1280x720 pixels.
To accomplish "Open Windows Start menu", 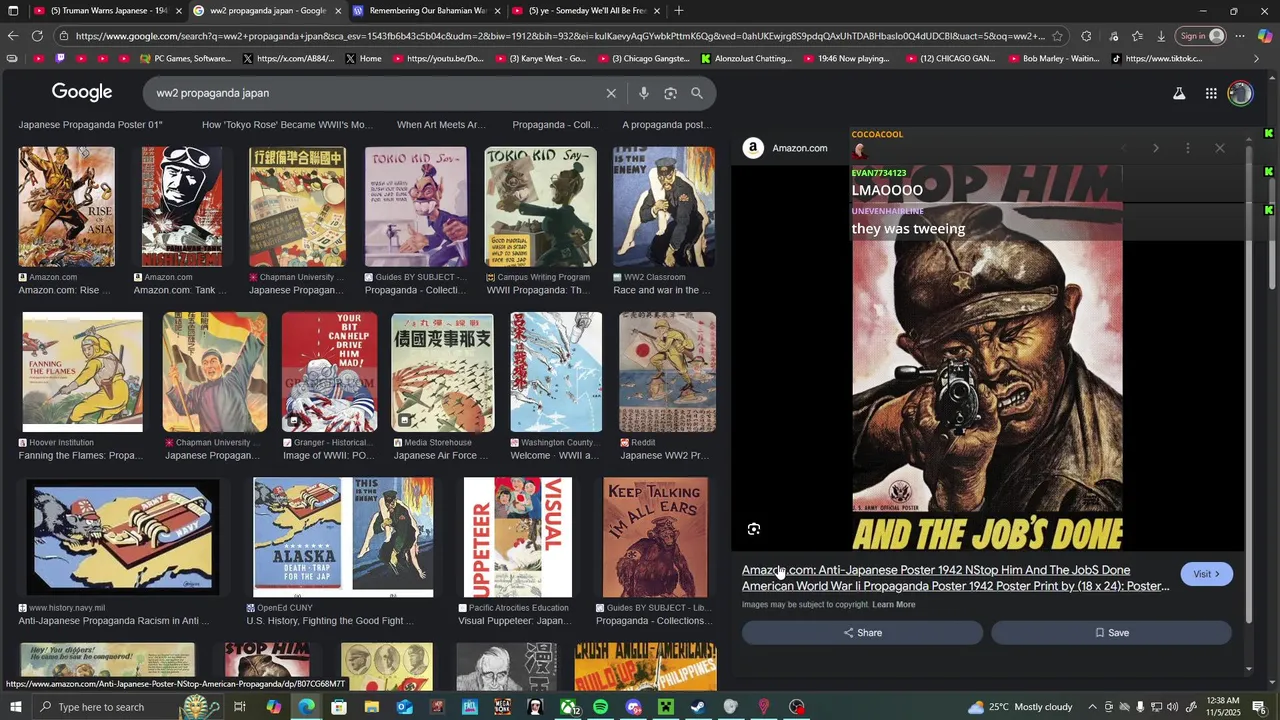I will [x=15, y=707].
